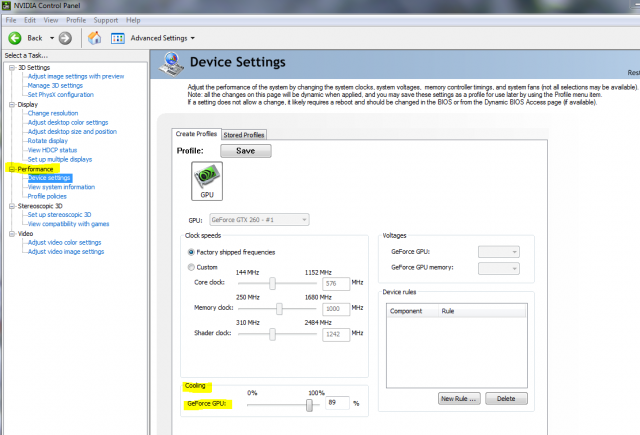
Task: Open Adjust desktop color settings
Action: 68,122
